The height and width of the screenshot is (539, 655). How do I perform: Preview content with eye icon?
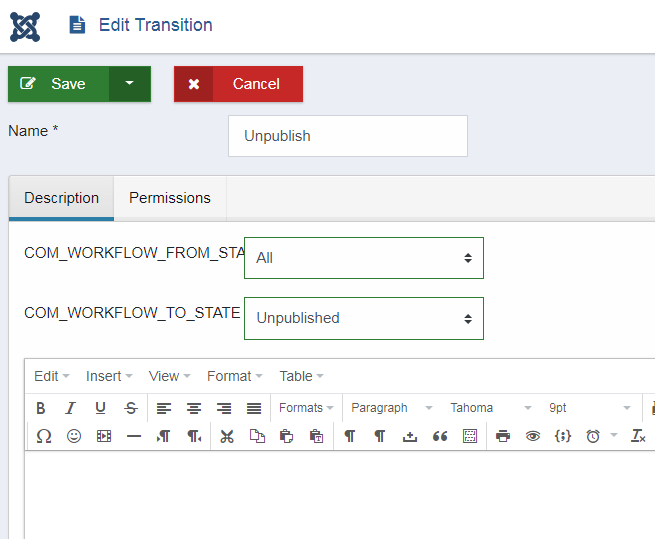(533, 436)
